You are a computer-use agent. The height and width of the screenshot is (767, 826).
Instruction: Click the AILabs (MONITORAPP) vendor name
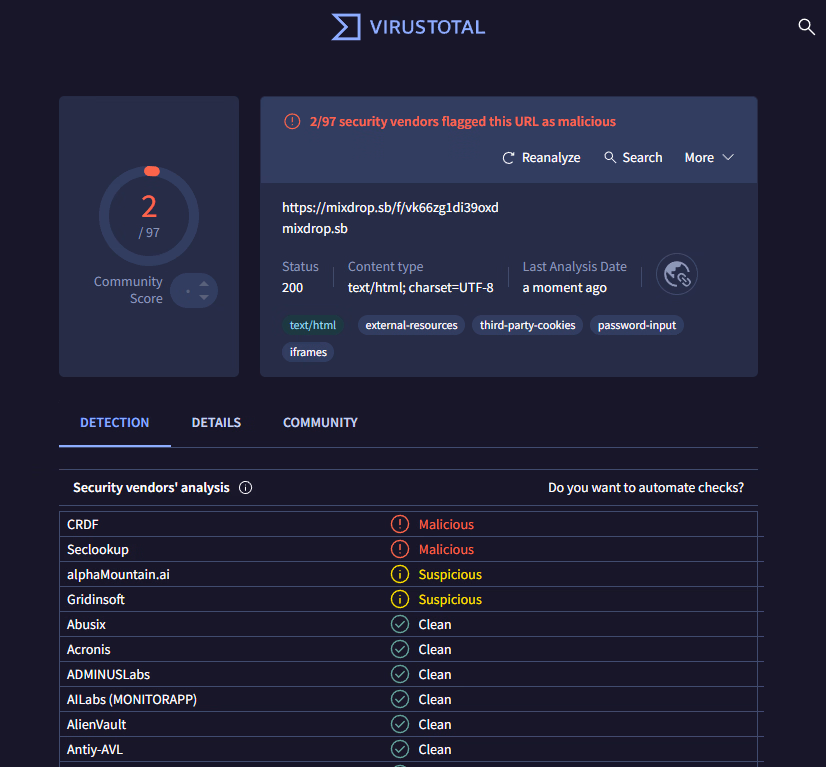pos(132,700)
